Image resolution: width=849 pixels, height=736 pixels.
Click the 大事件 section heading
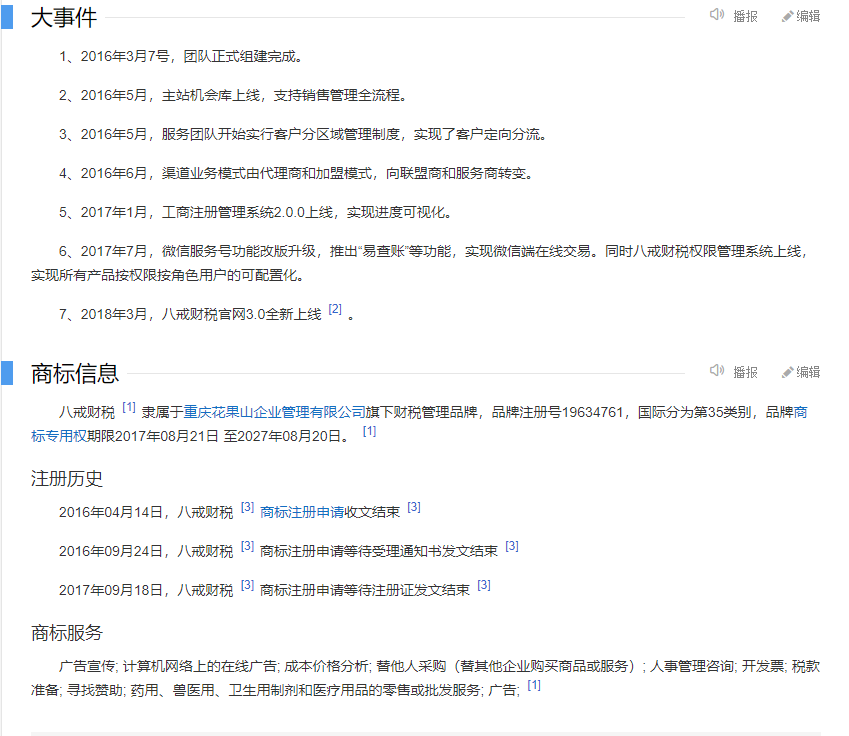coord(64,17)
